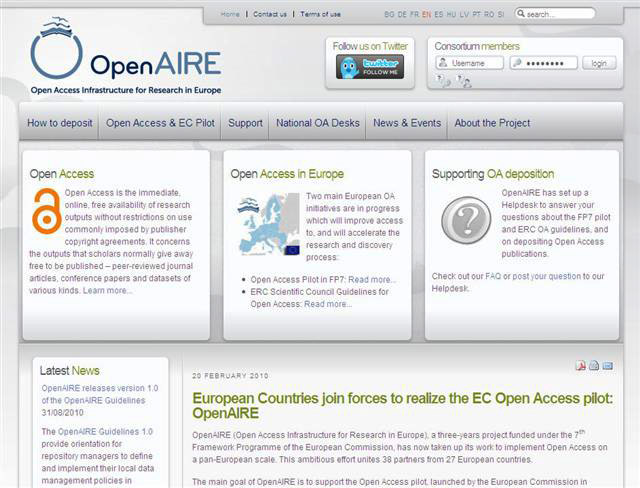
Task: Click the 20 FEBRUARY 2010 date
Action: [230, 376]
